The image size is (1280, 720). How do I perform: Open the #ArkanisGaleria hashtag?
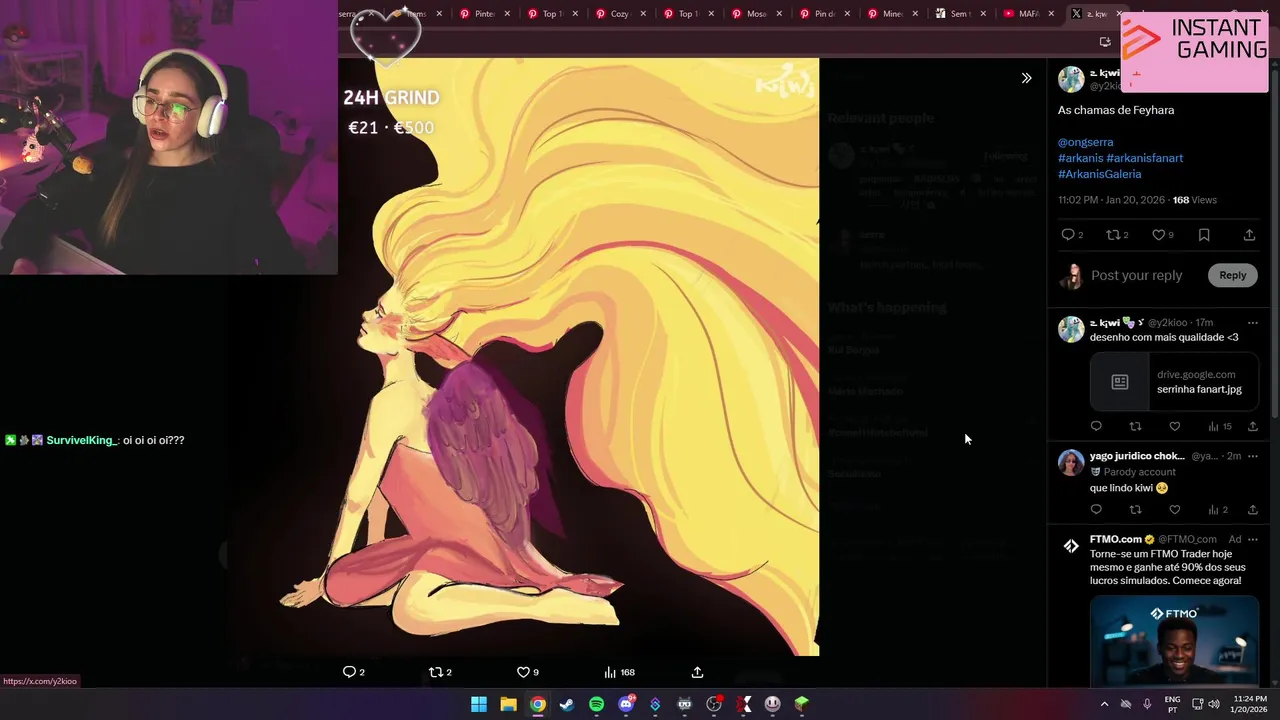[1099, 174]
